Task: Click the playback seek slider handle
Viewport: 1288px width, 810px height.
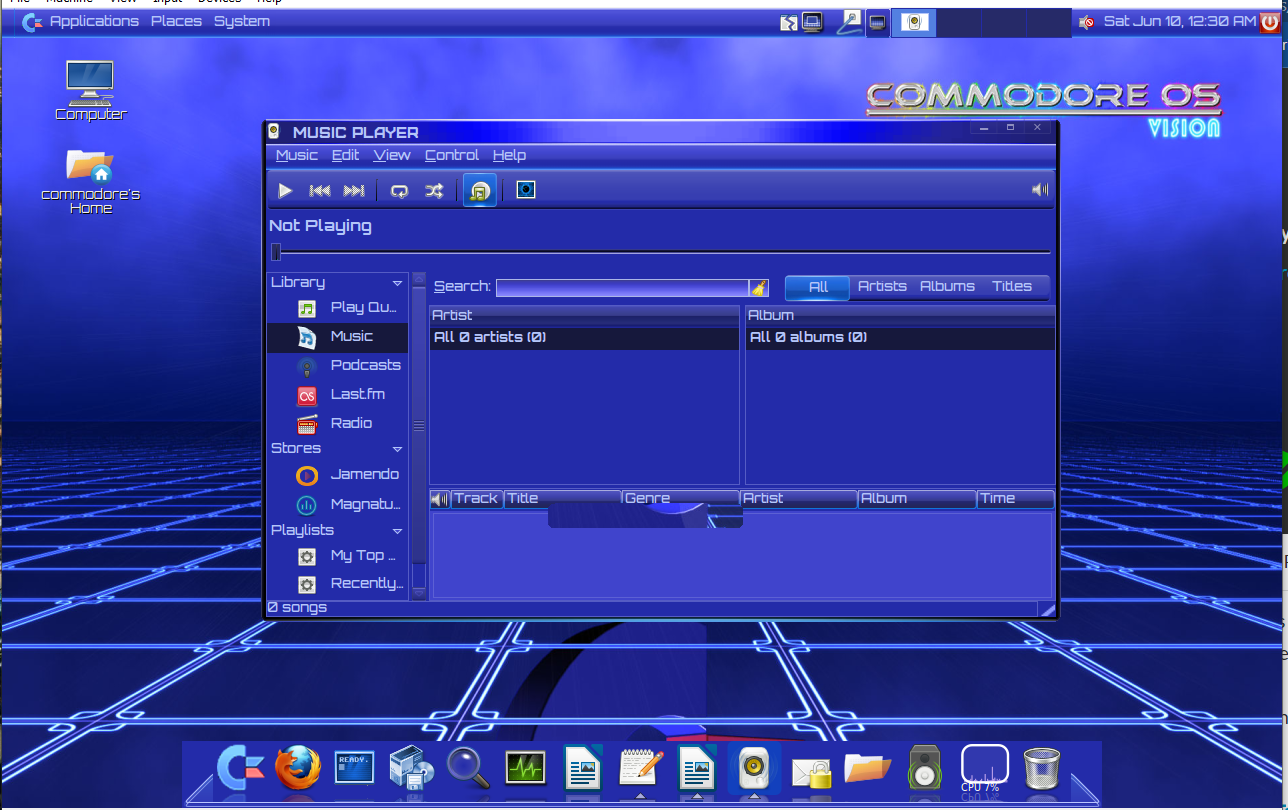Action: pyautogui.click(x=276, y=252)
